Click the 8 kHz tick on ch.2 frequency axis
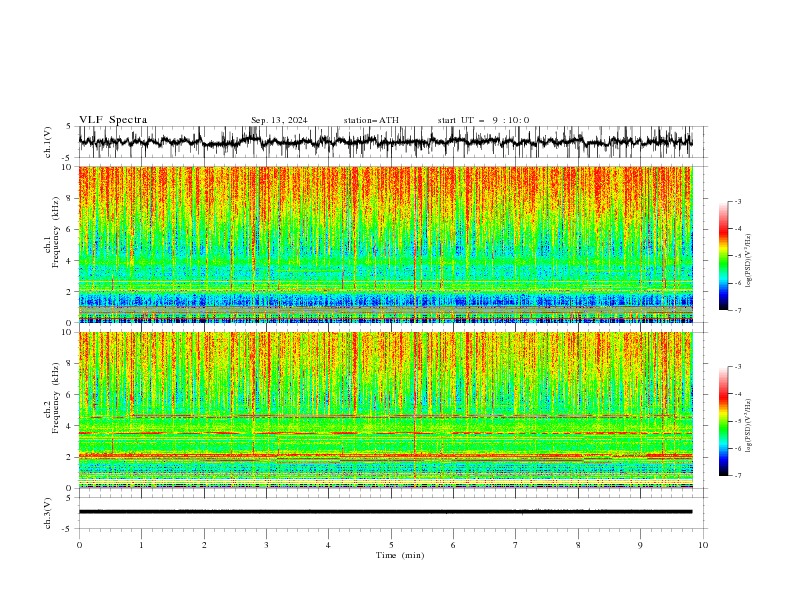Image resolution: width=792 pixels, height=612 pixels. coord(71,364)
